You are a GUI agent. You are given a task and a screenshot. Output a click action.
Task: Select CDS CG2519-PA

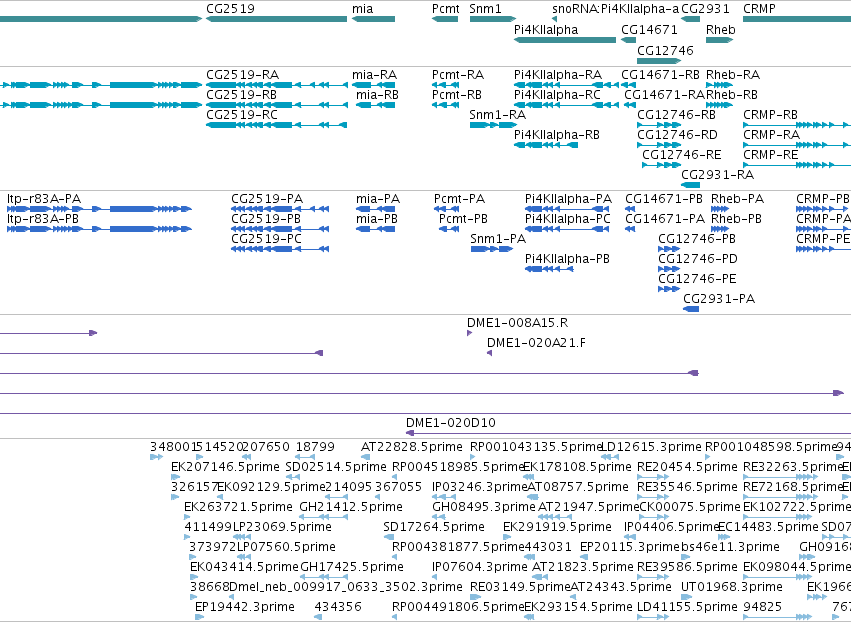[x=280, y=209]
